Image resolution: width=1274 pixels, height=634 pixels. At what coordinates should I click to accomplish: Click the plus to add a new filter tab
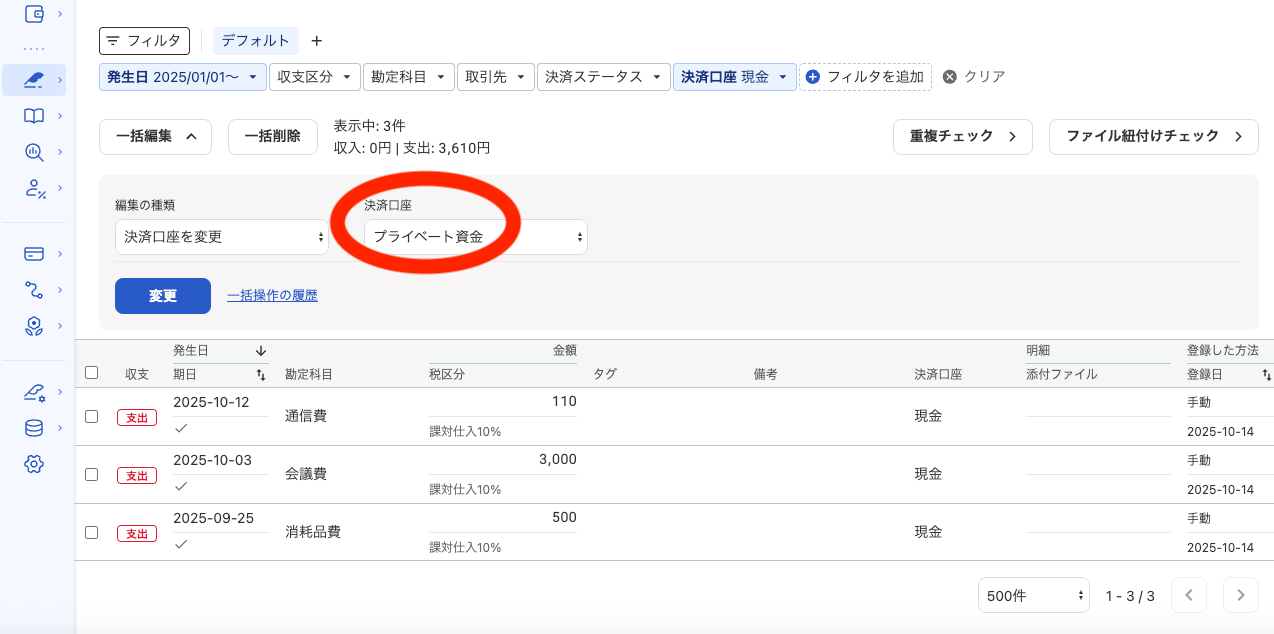(316, 40)
